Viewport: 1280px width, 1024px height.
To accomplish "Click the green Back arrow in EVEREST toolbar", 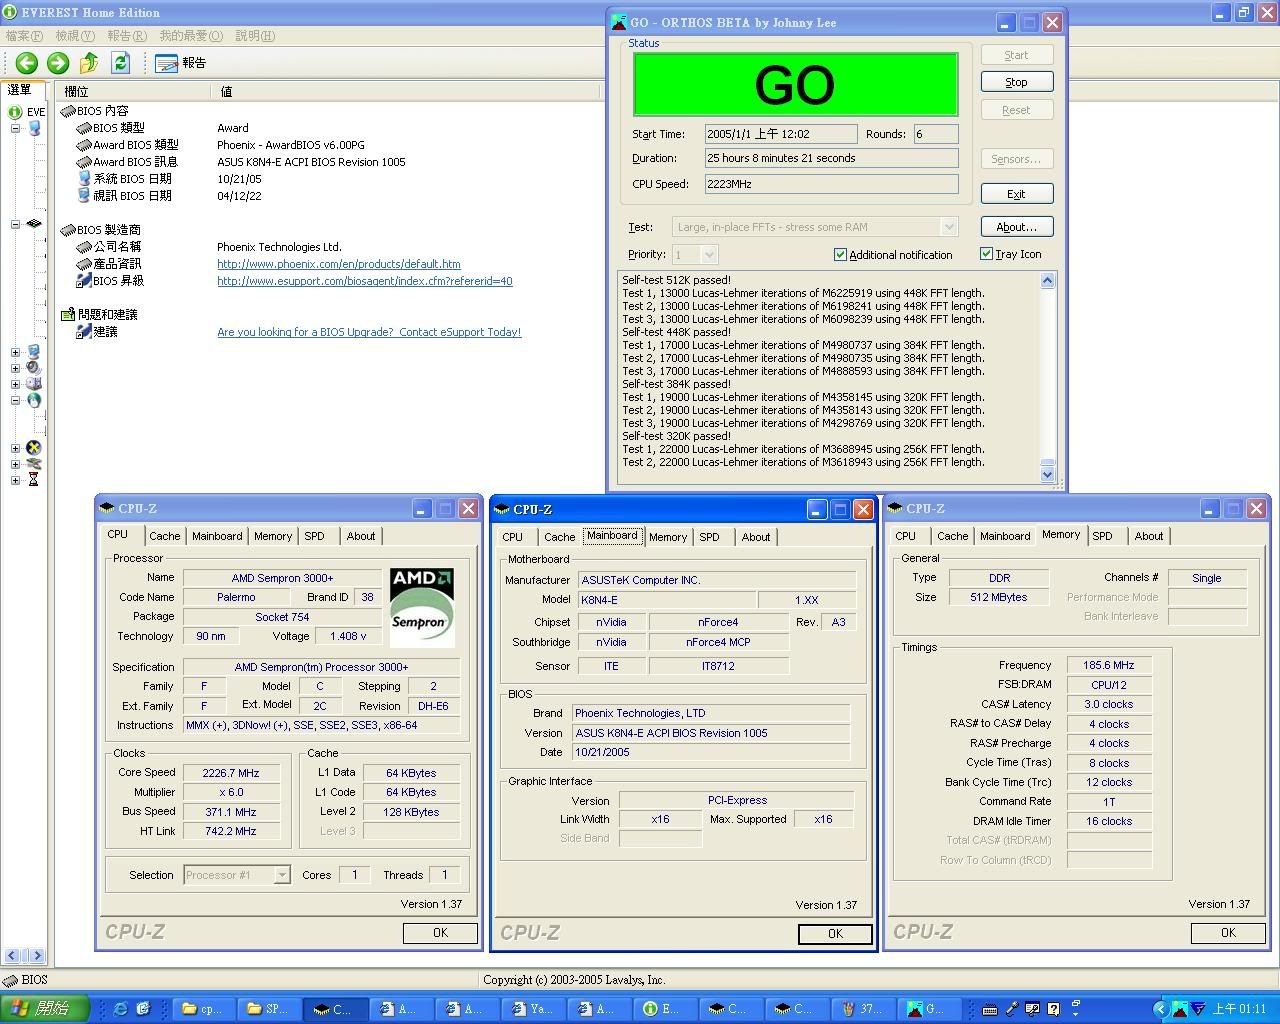I will tap(27, 63).
